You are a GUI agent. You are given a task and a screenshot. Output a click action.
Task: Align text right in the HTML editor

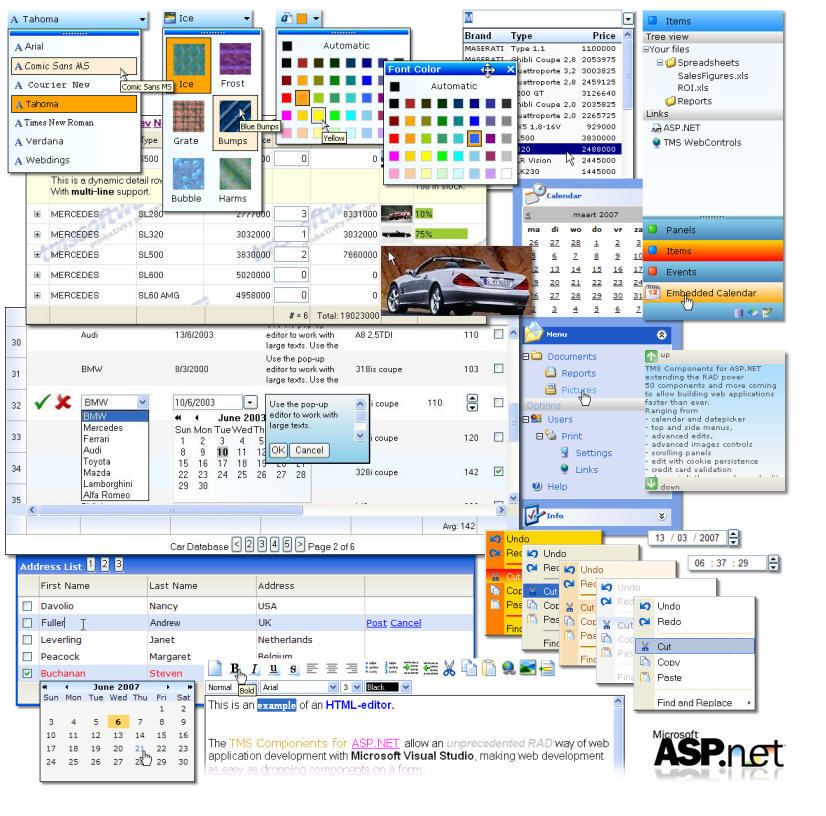click(351, 668)
